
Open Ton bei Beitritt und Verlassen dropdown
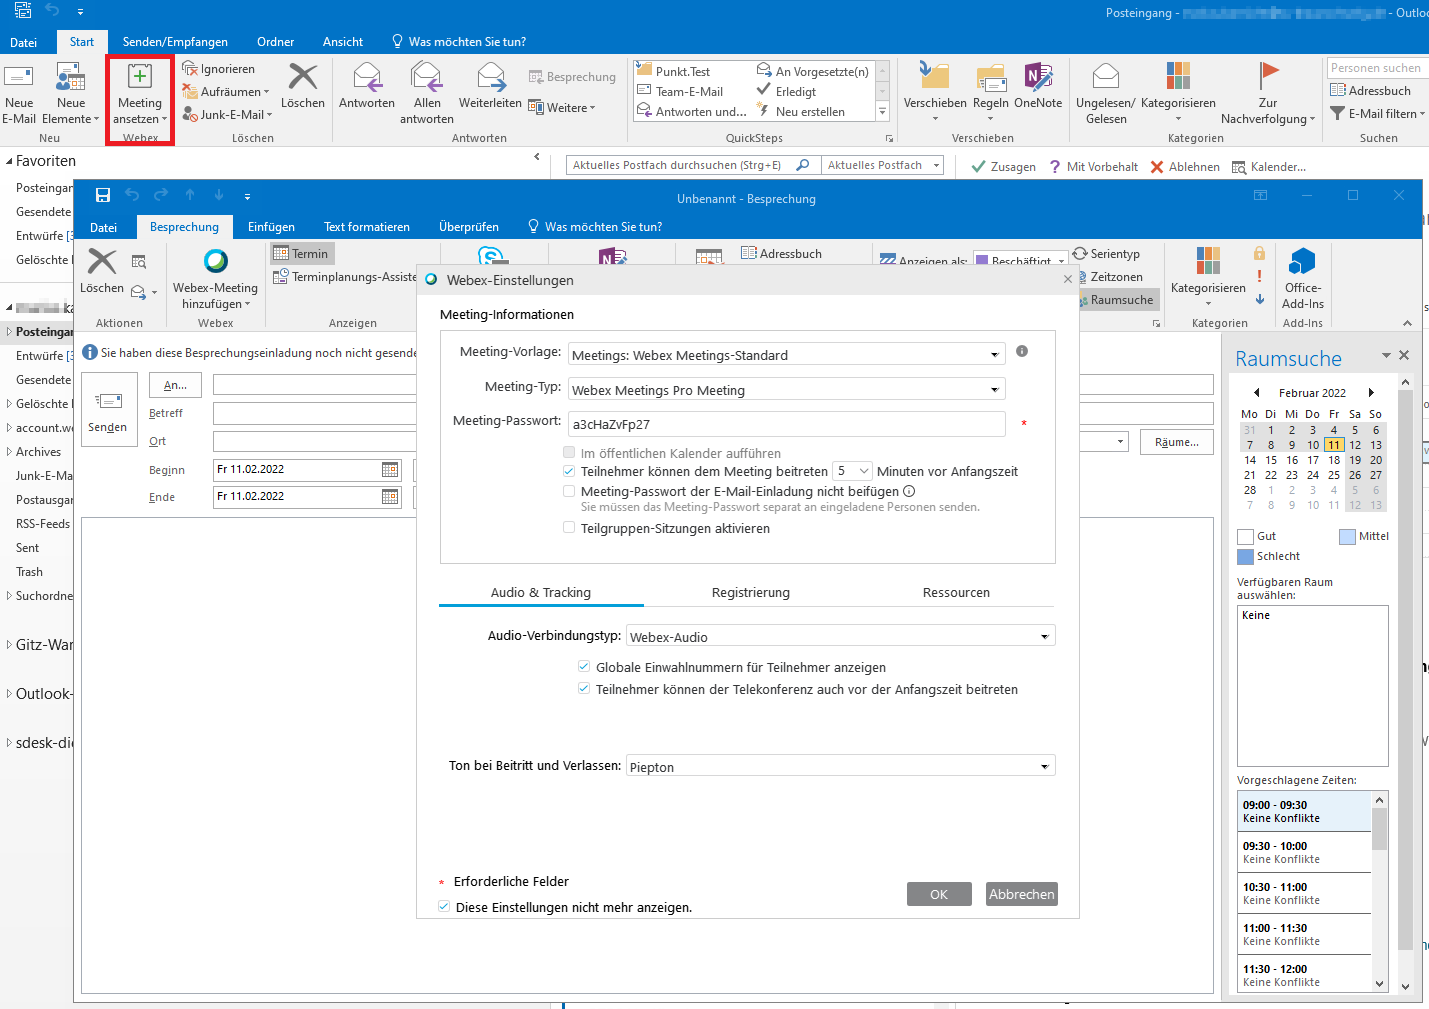pyautogui.click(x=840, y=767)
